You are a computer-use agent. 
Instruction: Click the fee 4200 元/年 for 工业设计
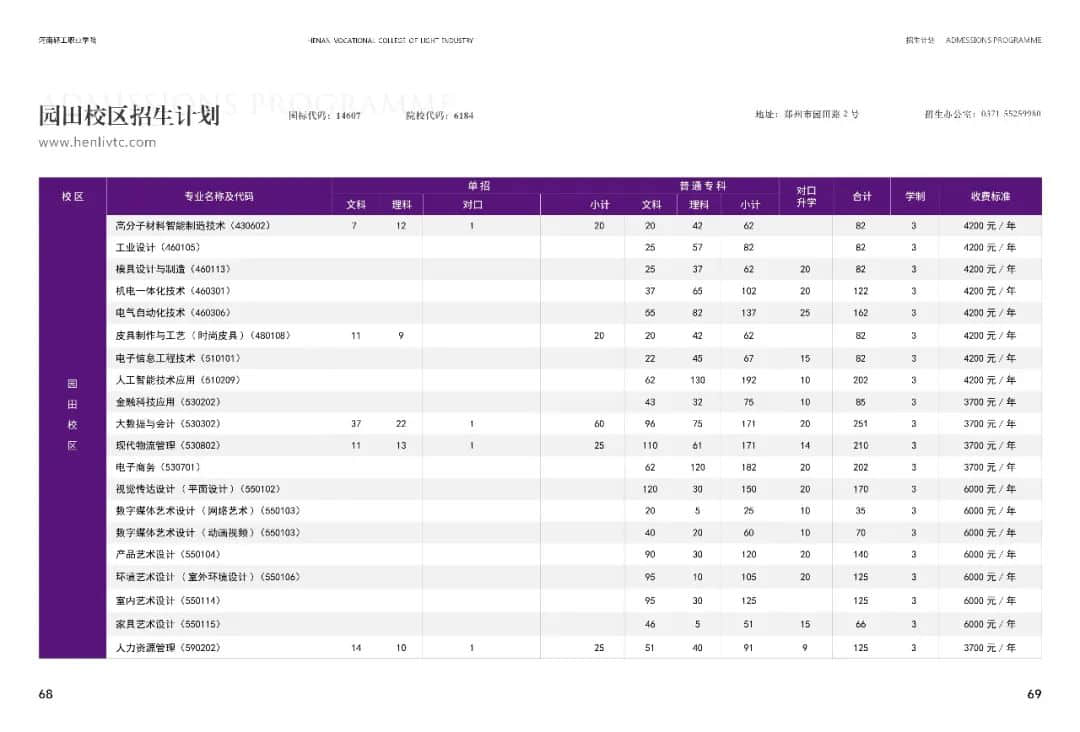(x=990, y=247)
